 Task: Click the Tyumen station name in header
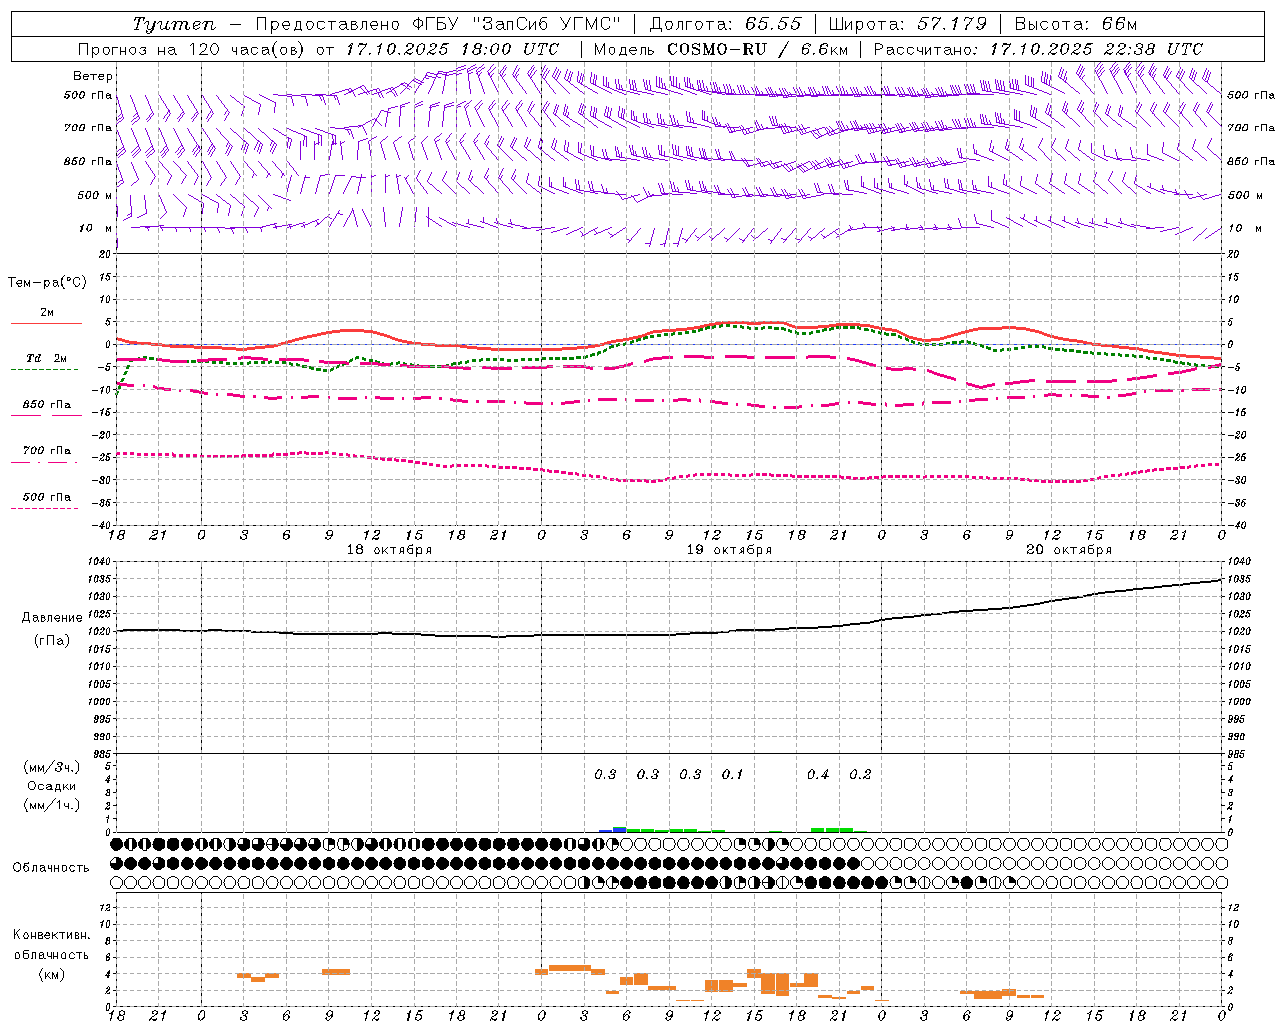pos(174,24)
